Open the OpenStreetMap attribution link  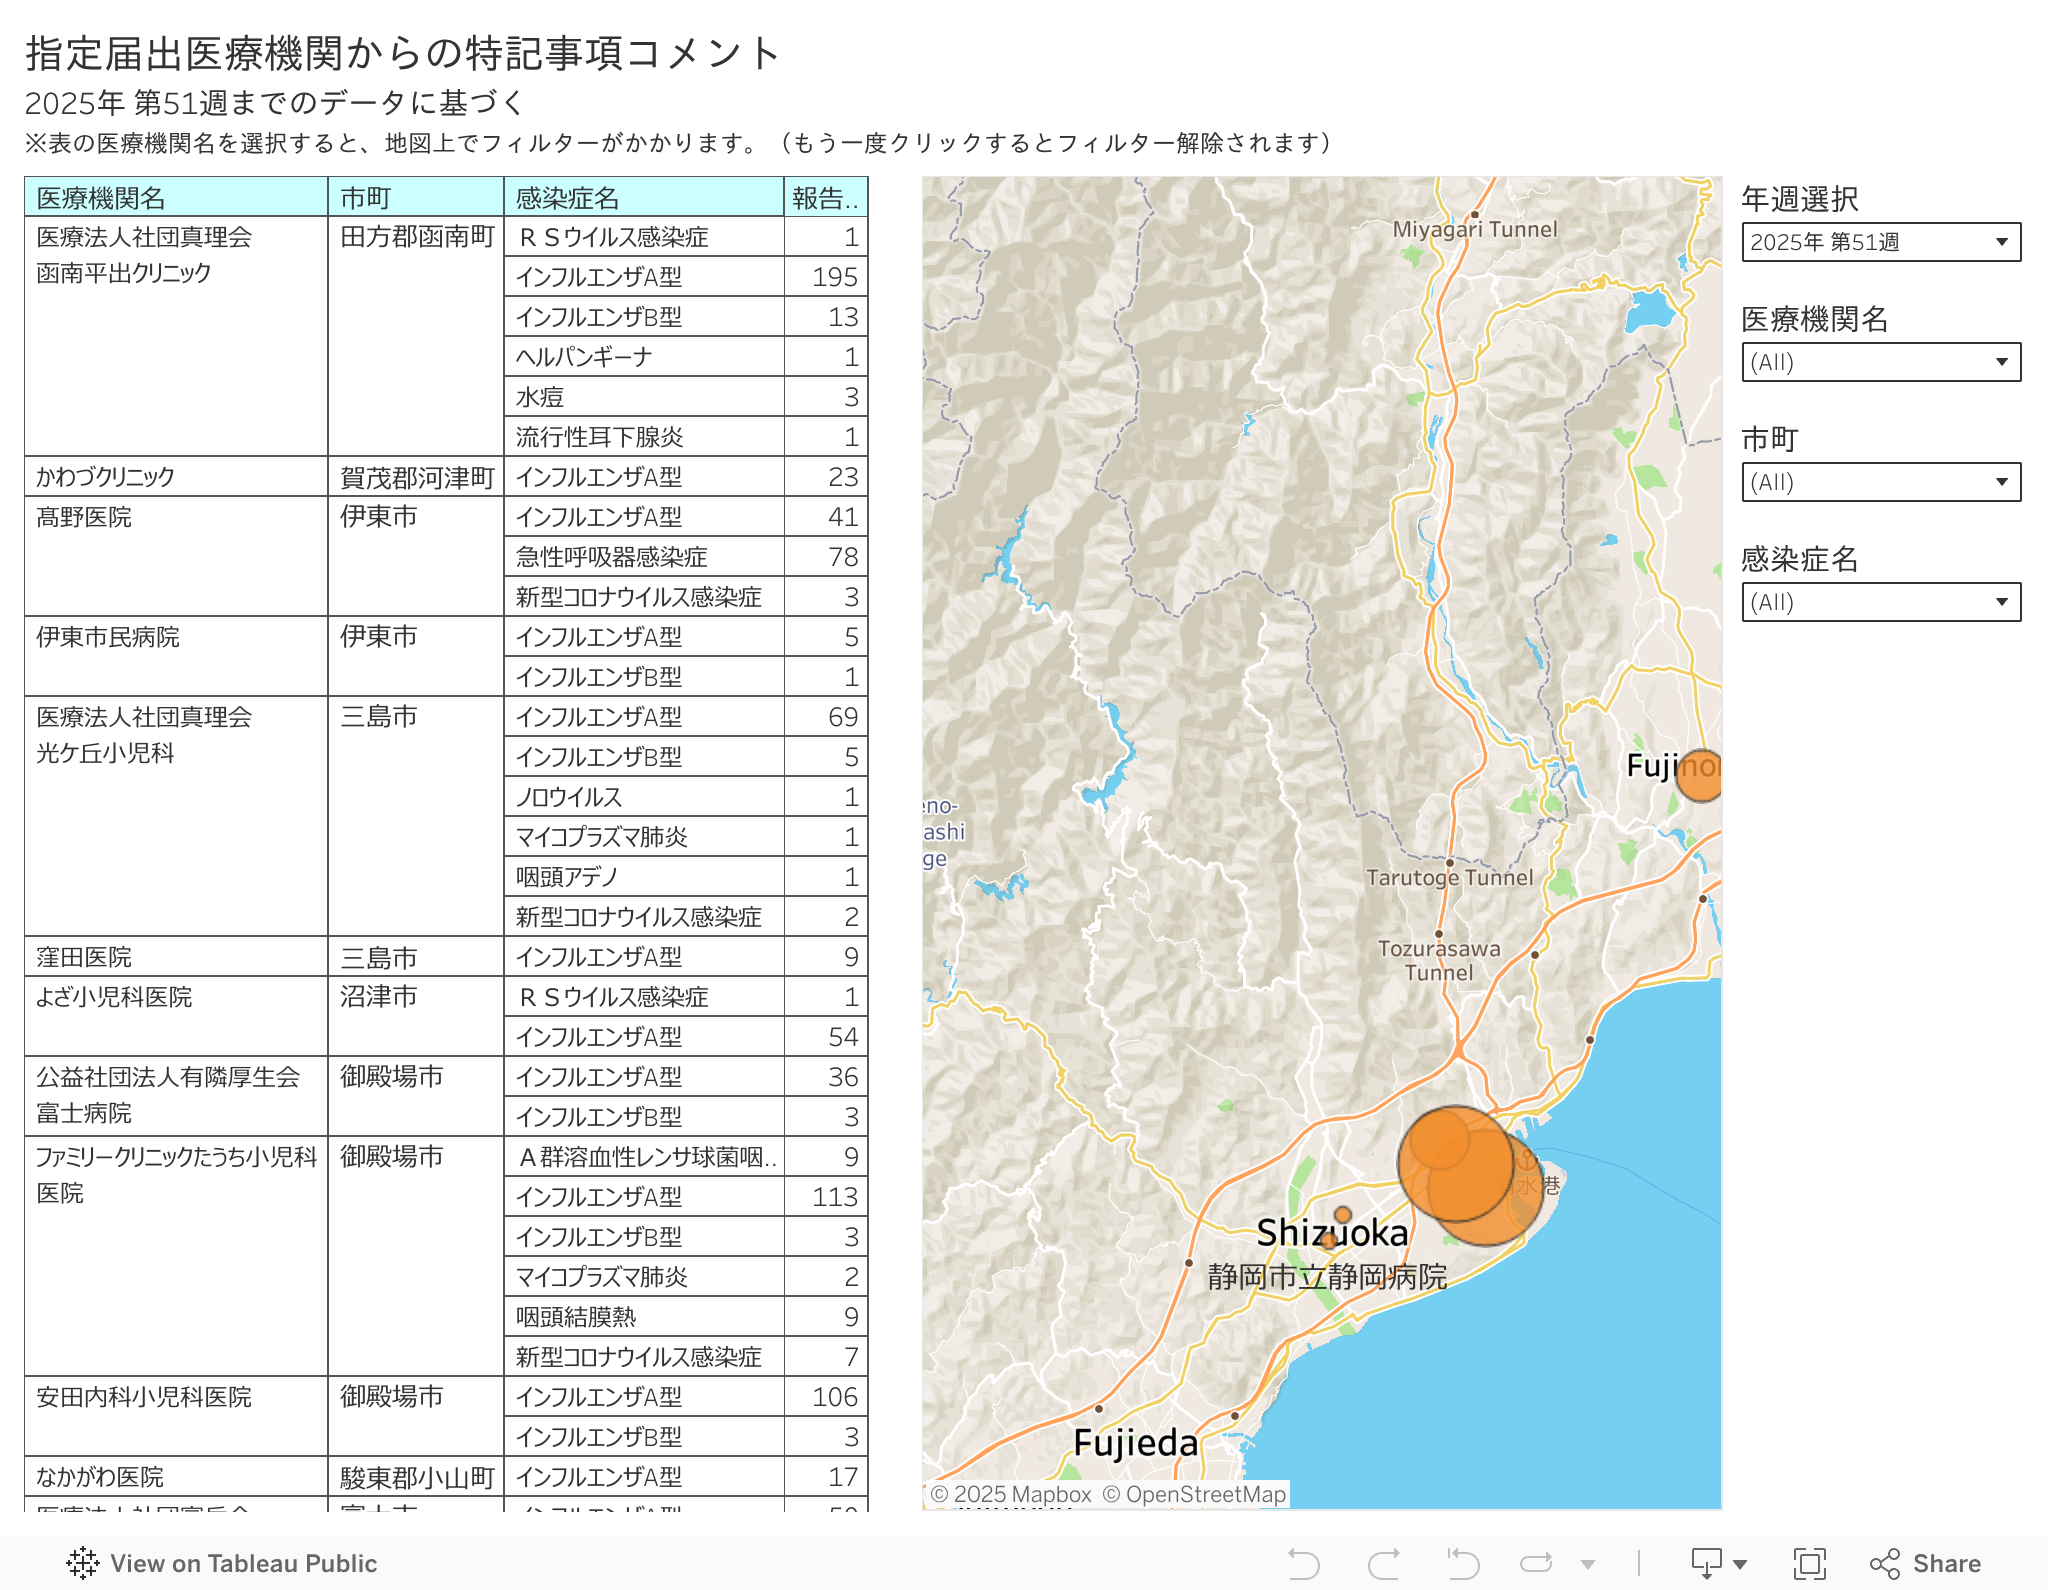pos(1194,1494)
